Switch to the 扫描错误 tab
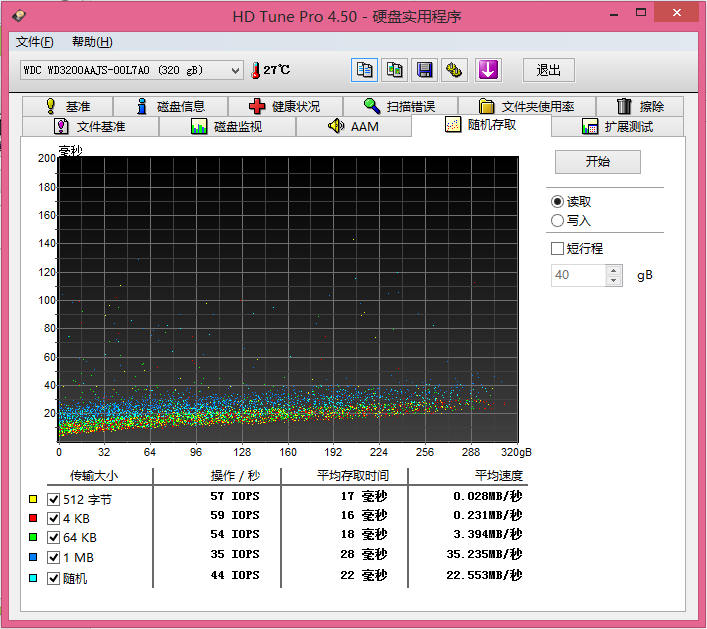 (399, 106)
